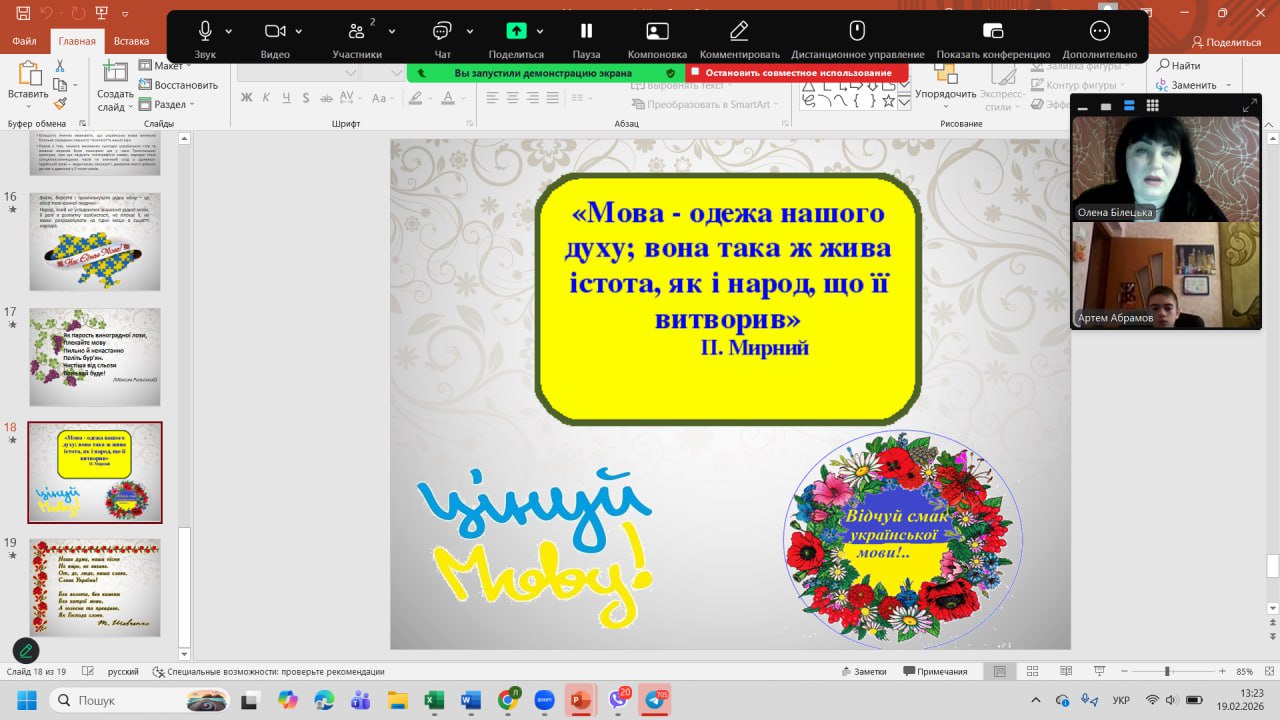1280x720 pixels.
Task: Toggle the Заметки notes pane
Action: click(862, 671)
